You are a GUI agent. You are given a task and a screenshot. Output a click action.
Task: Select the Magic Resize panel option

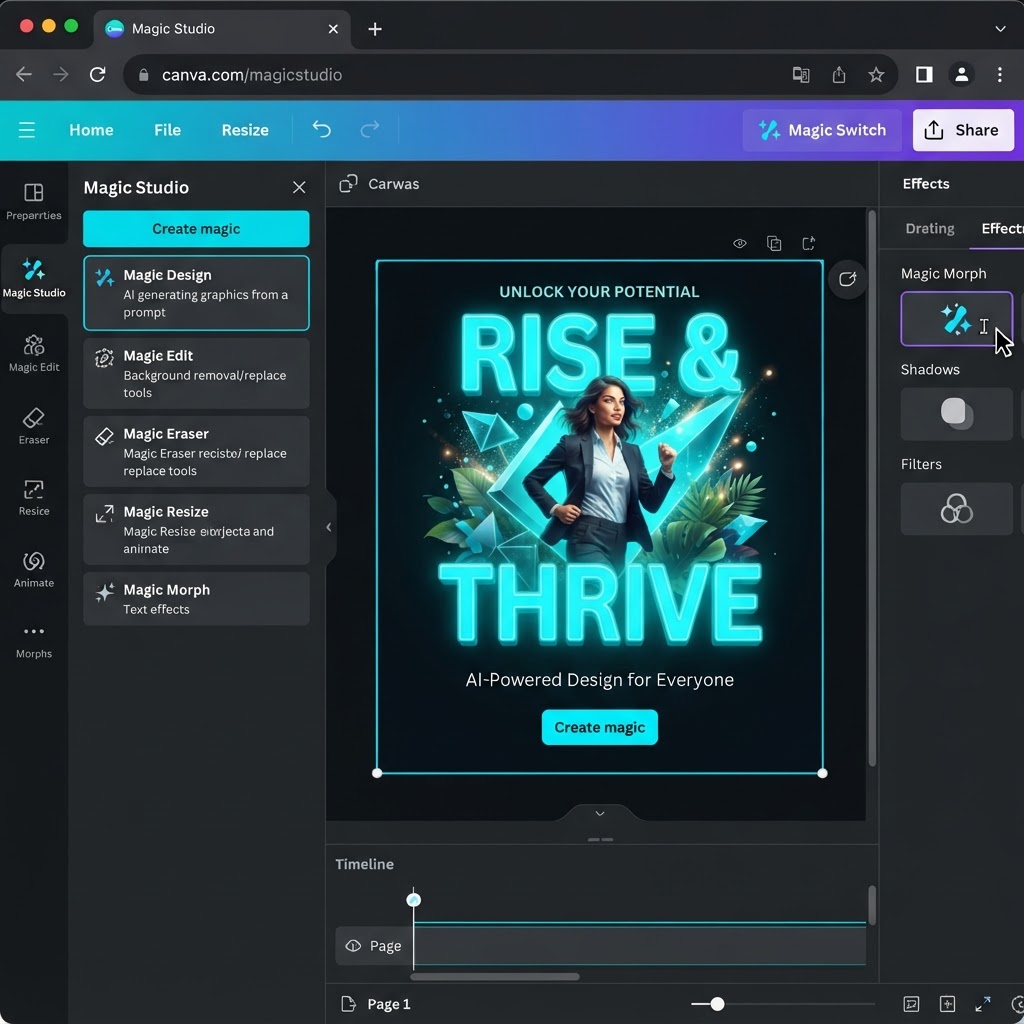196,530
